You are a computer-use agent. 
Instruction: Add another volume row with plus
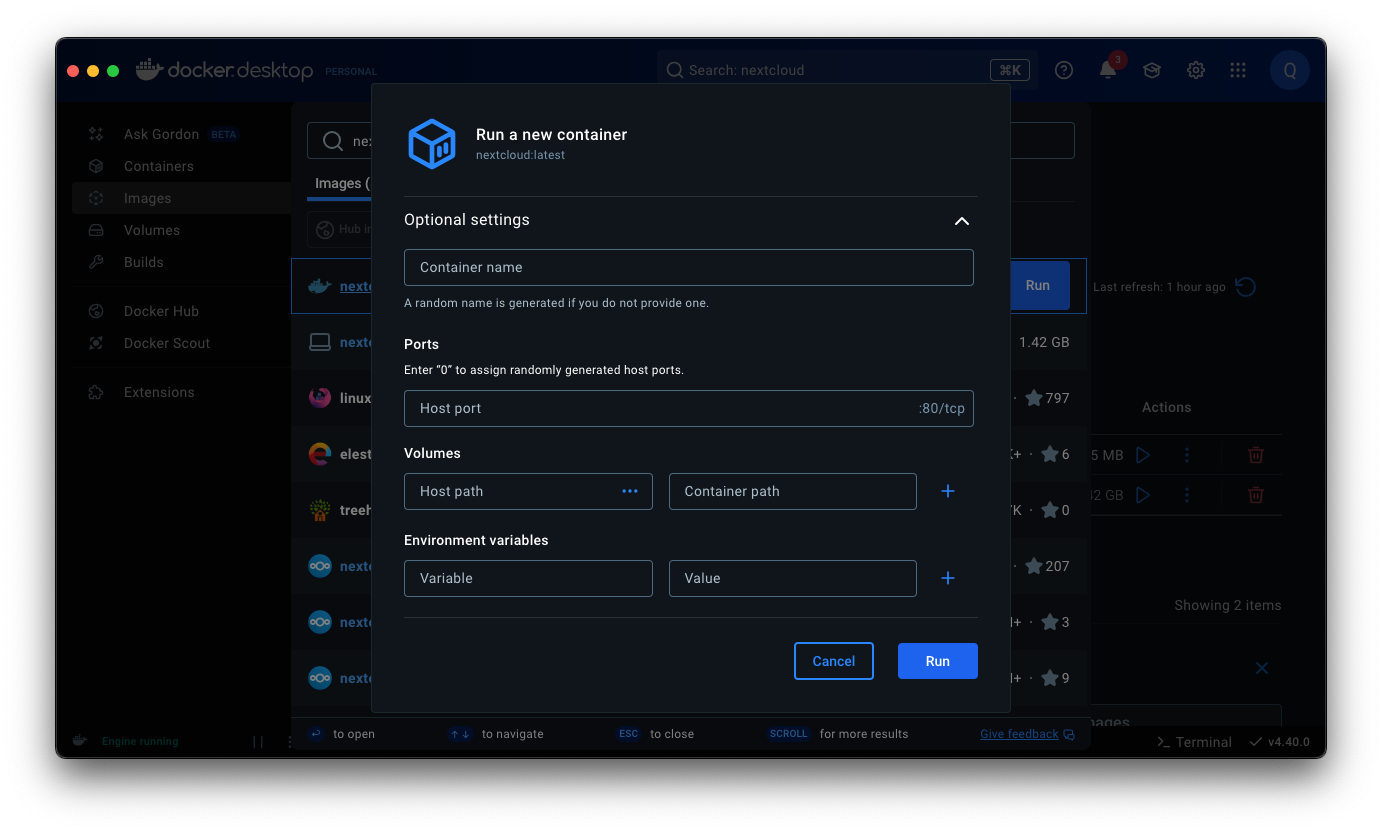click(948, 491)
